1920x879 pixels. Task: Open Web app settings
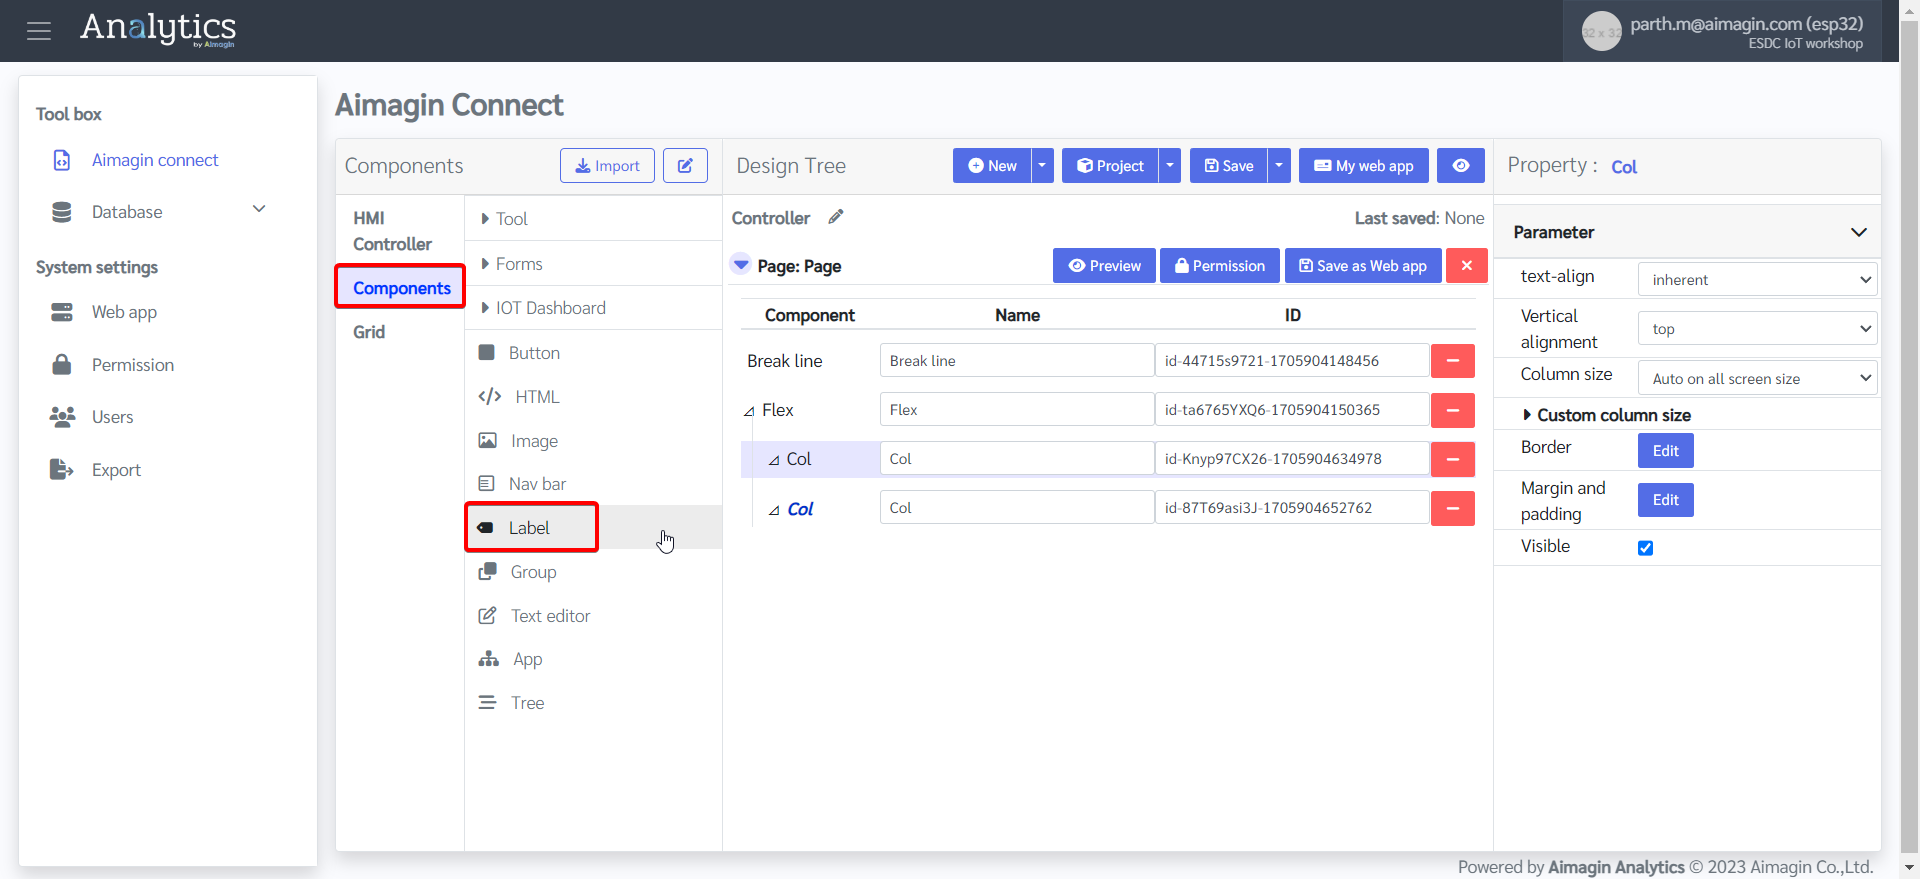[124, 312]
